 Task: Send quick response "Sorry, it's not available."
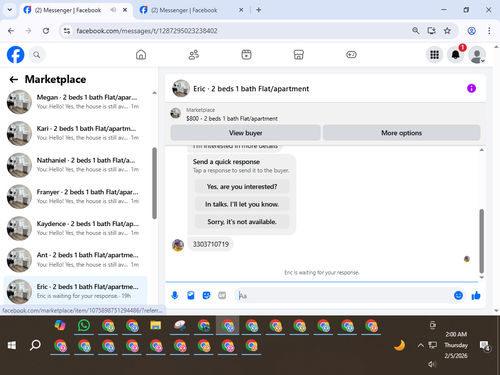coord(242,222)
